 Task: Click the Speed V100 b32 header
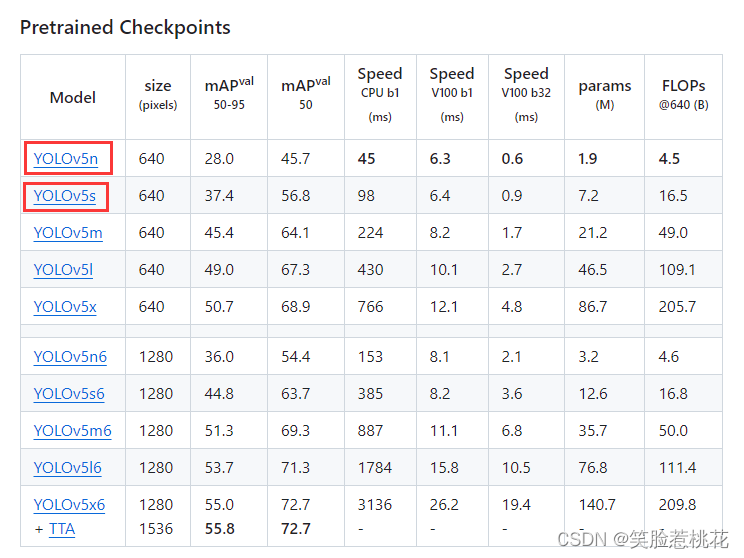[x=526, y=93]
